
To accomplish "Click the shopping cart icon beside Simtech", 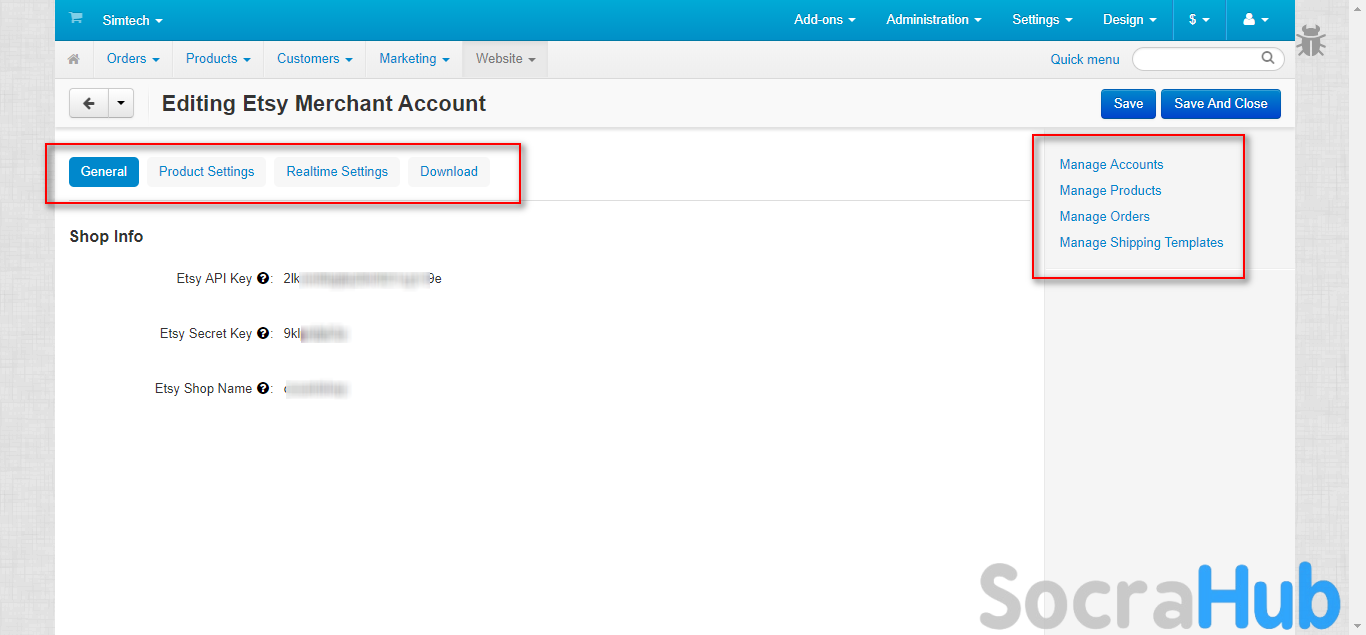I will click(75, 19).
